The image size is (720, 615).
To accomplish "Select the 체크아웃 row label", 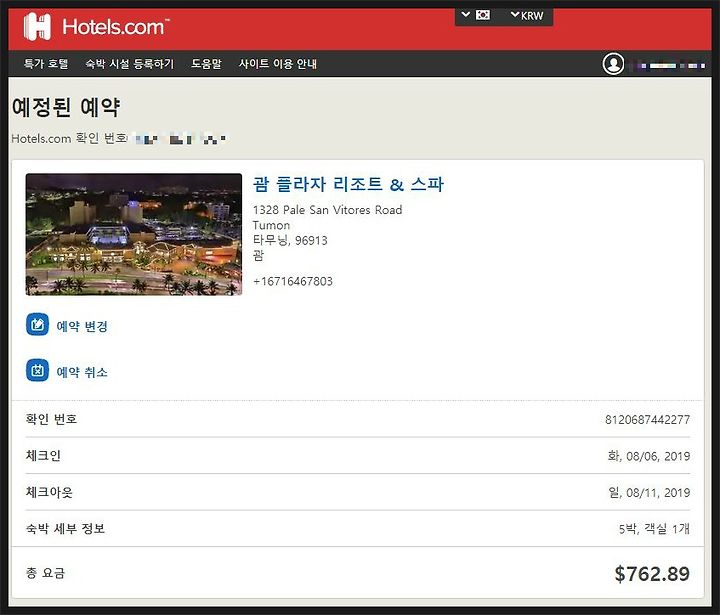I will coord(49,492).
